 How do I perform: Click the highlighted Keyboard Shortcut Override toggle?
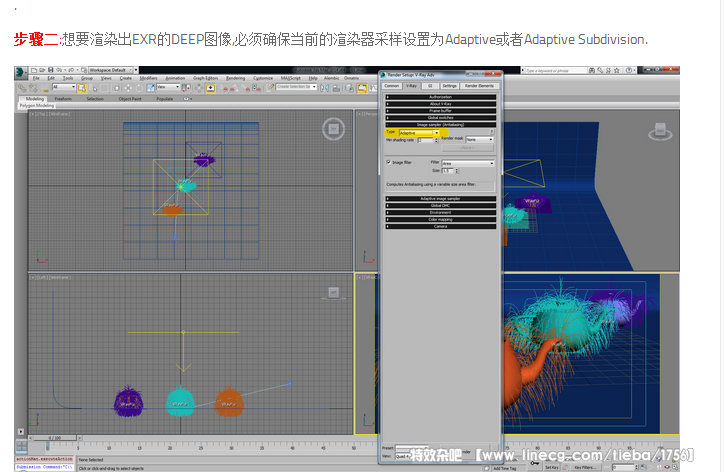click(x=210, y=88)
